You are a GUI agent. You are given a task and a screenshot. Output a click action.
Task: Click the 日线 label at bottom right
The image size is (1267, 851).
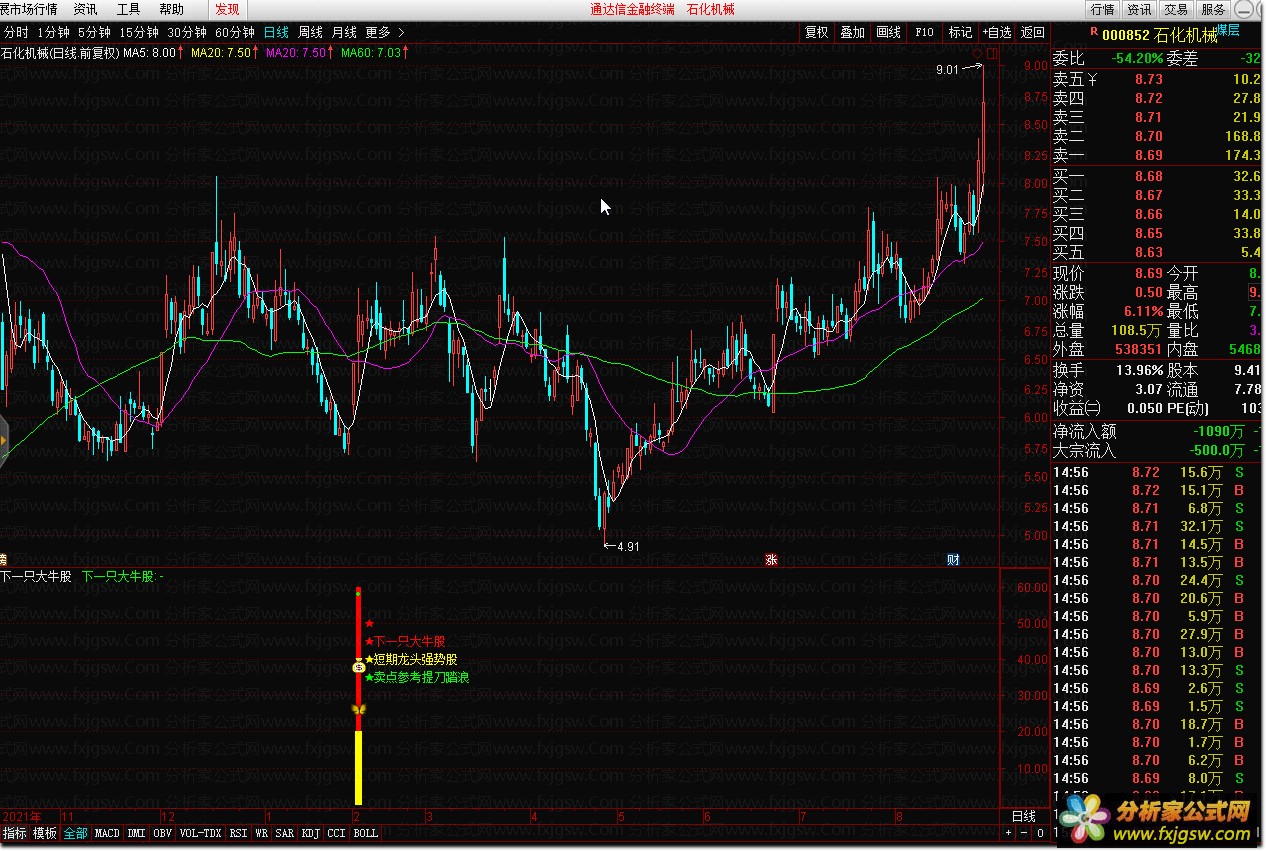tap(1024, 817)
